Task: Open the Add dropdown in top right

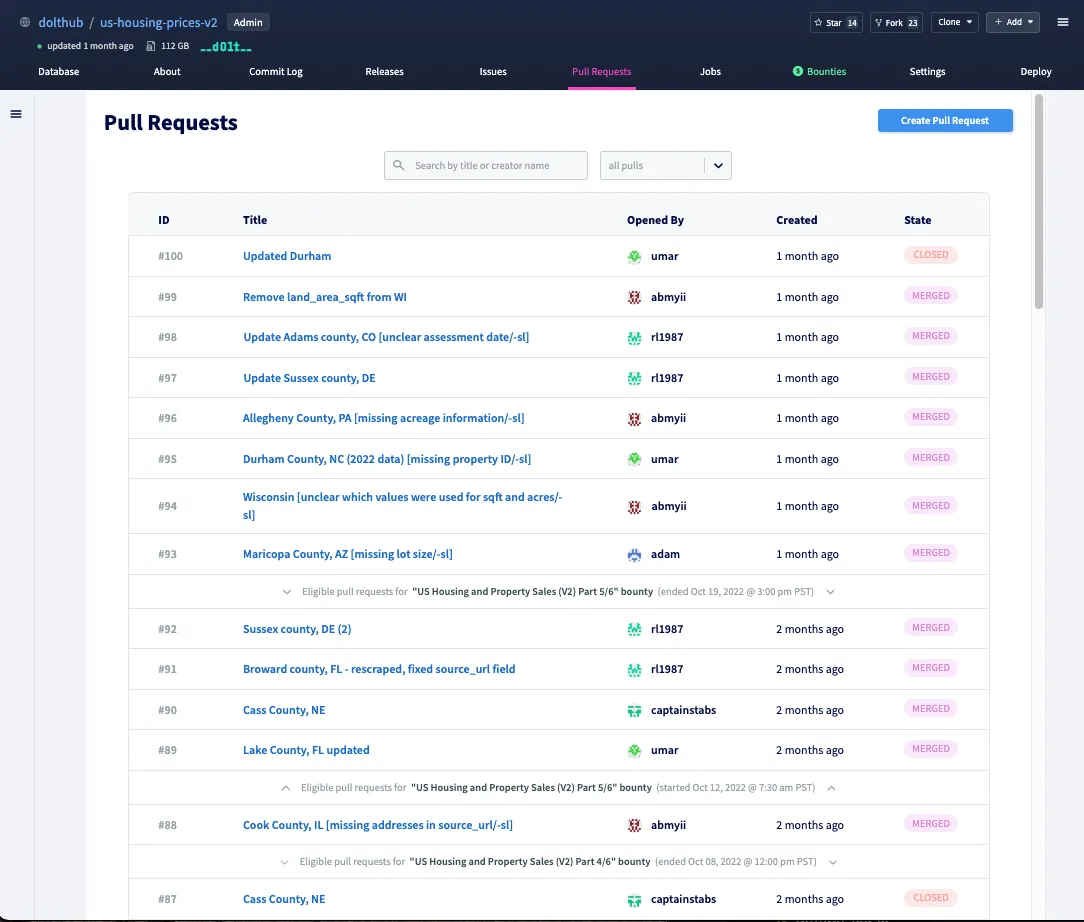Action: pos(1012,22)
